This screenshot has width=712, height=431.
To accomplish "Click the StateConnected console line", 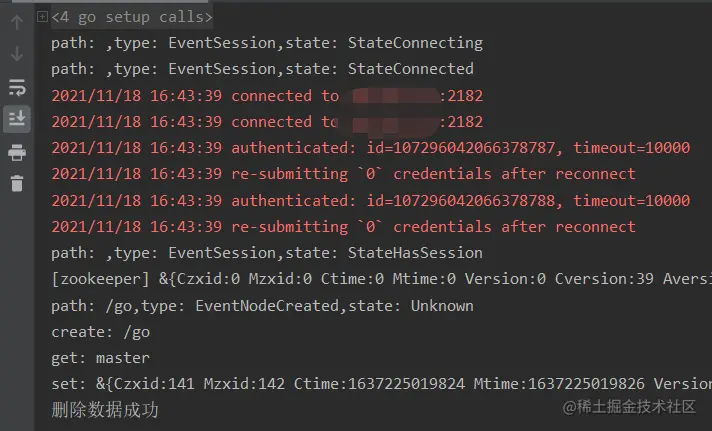I will coord(262,69).
